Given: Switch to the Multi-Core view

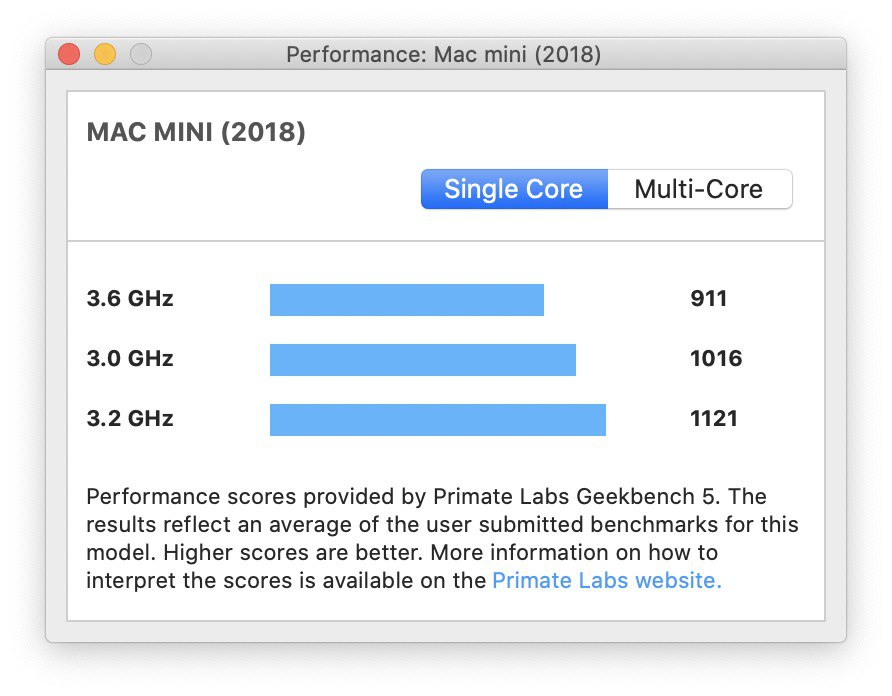Looking at the screenshot, I should tap(700, 189).
